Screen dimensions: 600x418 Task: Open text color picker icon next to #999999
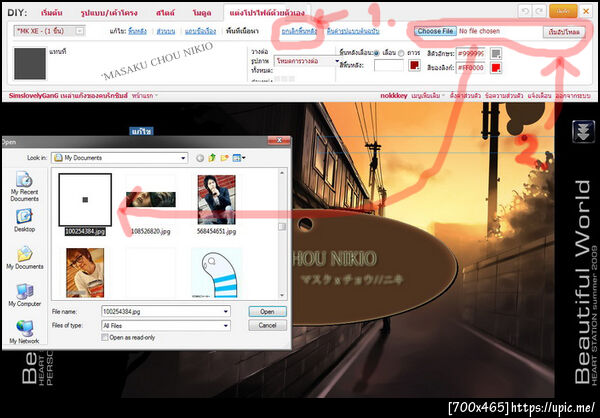pyautogui.click(x=496, y=54)
